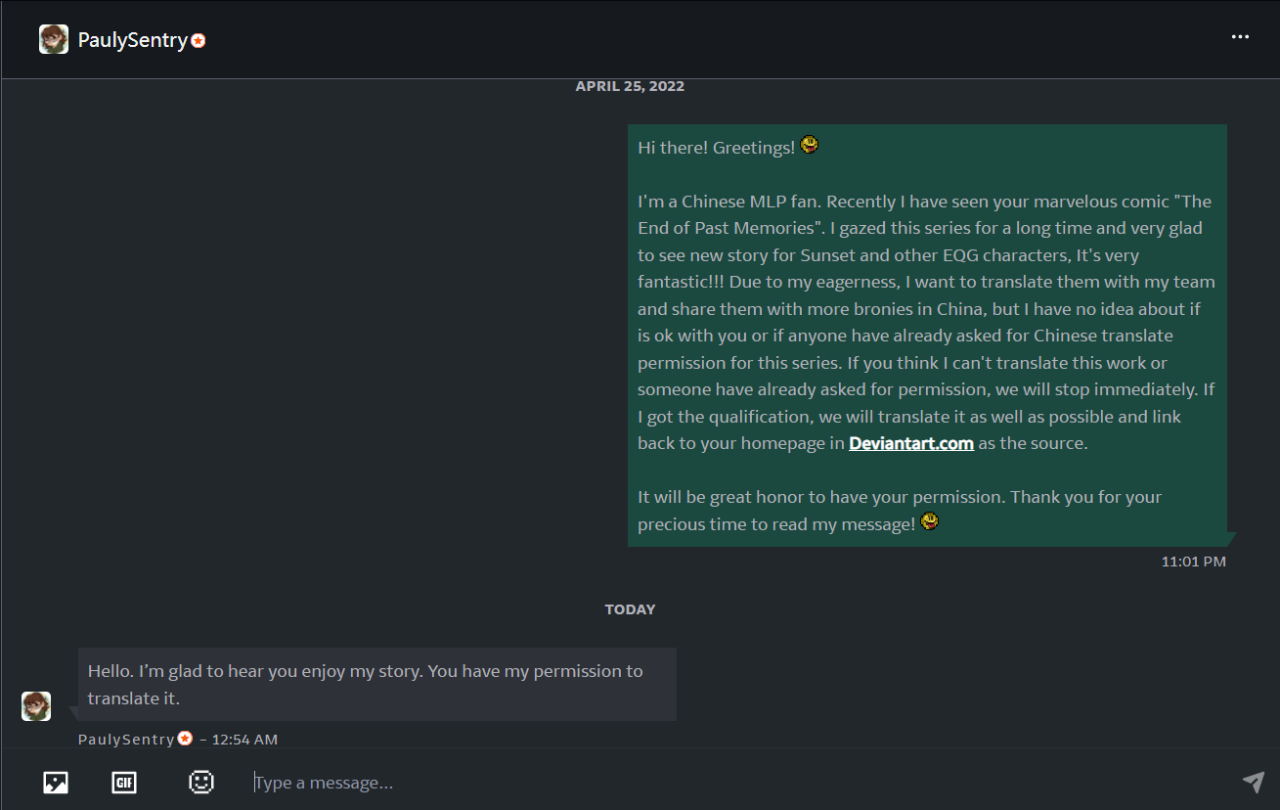Click the emoticon ending the sent message

pyautogui.click(x=929, y=521)
